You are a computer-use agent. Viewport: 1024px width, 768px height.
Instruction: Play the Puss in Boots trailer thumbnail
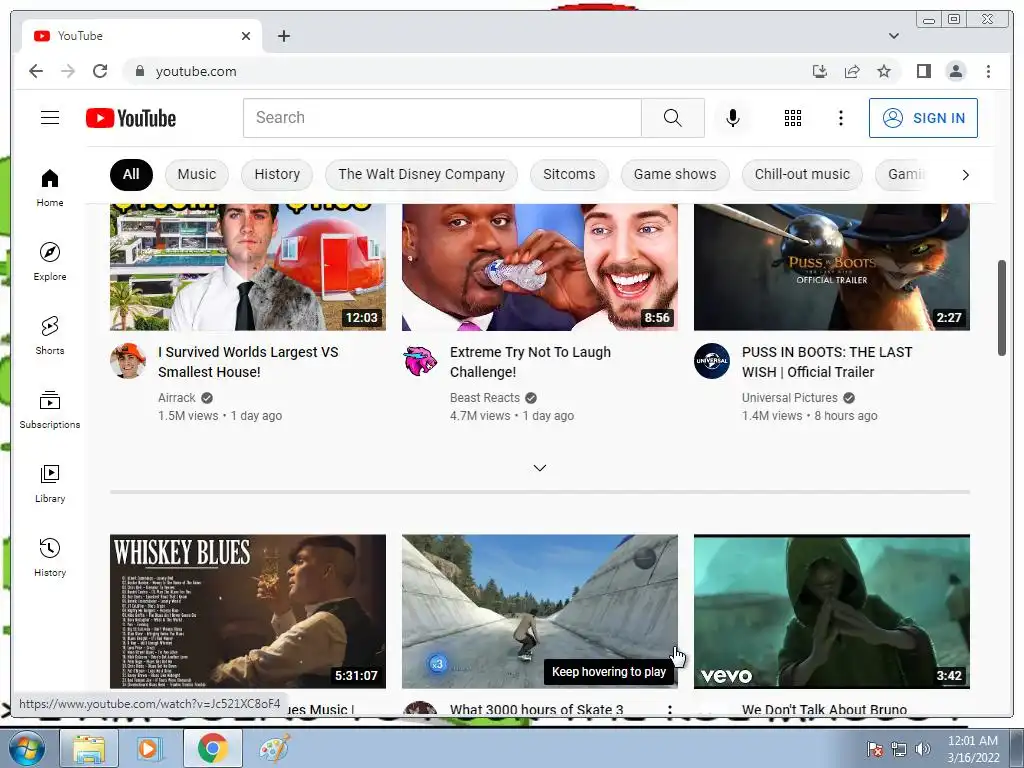coord(831,267)
